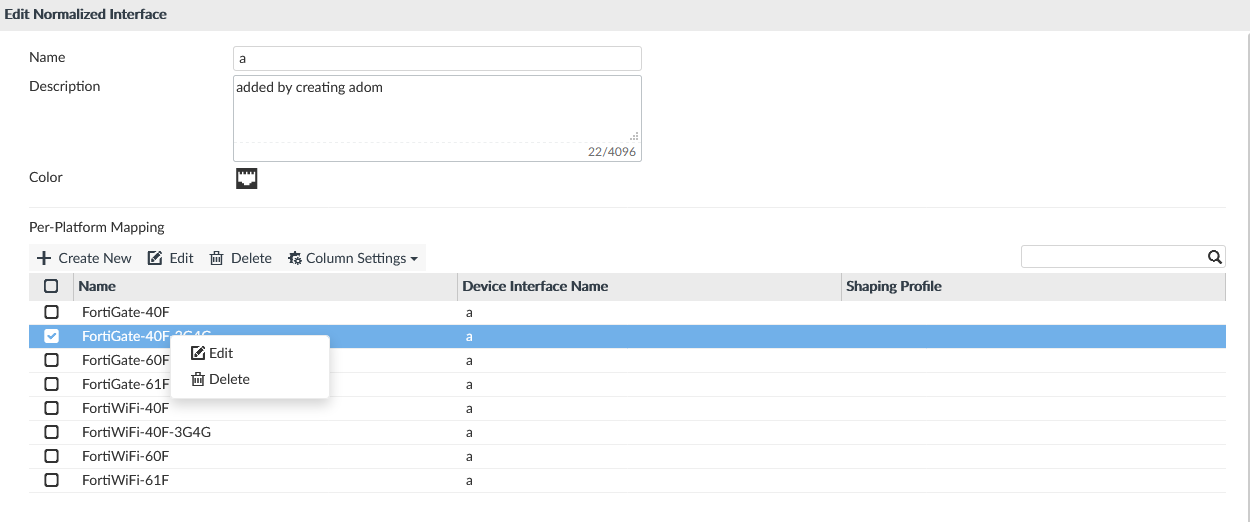Click interface name 'a' in FortiGate-61F row

tap(469, 385)
